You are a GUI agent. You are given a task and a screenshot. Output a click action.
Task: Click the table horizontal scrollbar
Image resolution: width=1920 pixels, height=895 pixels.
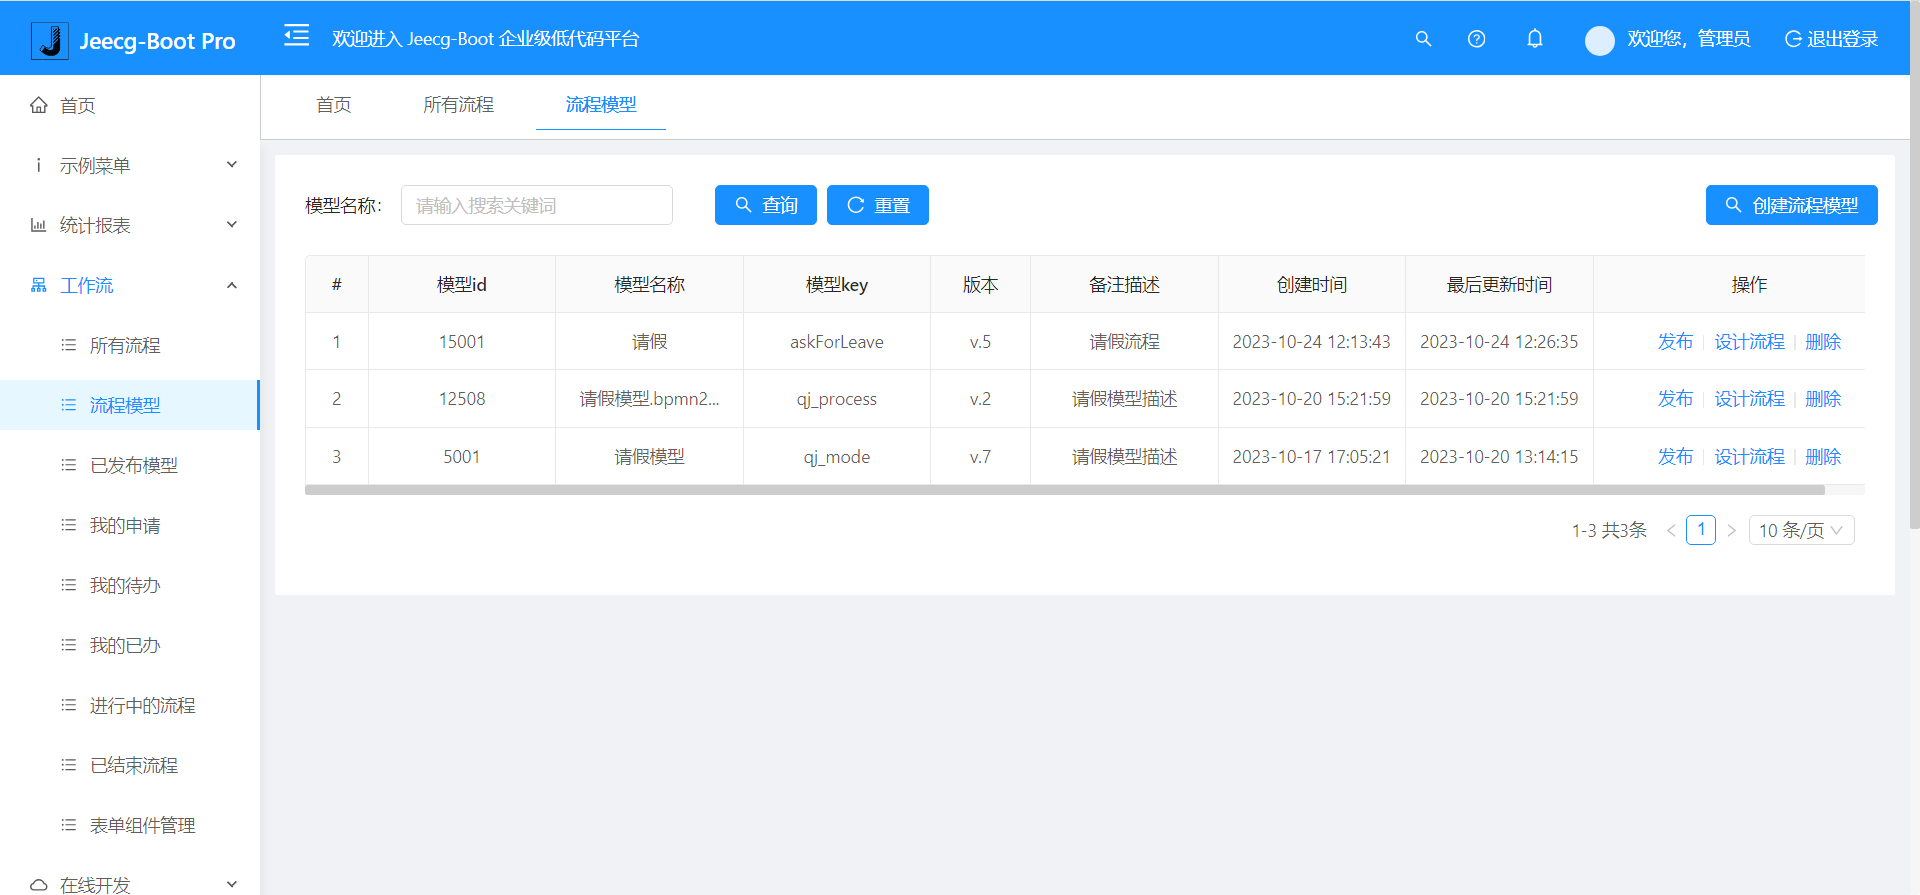pyautogui.click(x=1065, y=490)
